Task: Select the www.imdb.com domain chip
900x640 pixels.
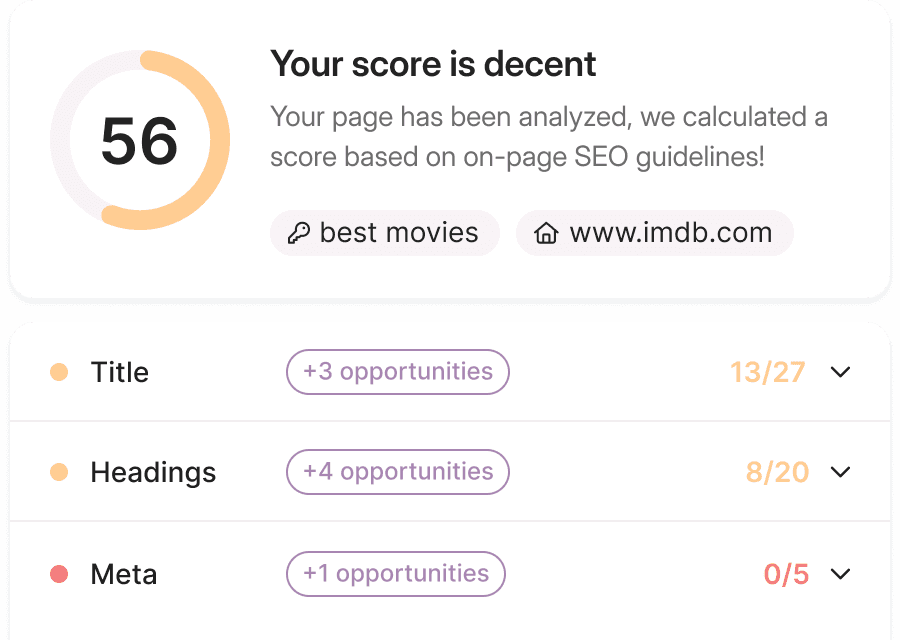Action: point(655,233)
